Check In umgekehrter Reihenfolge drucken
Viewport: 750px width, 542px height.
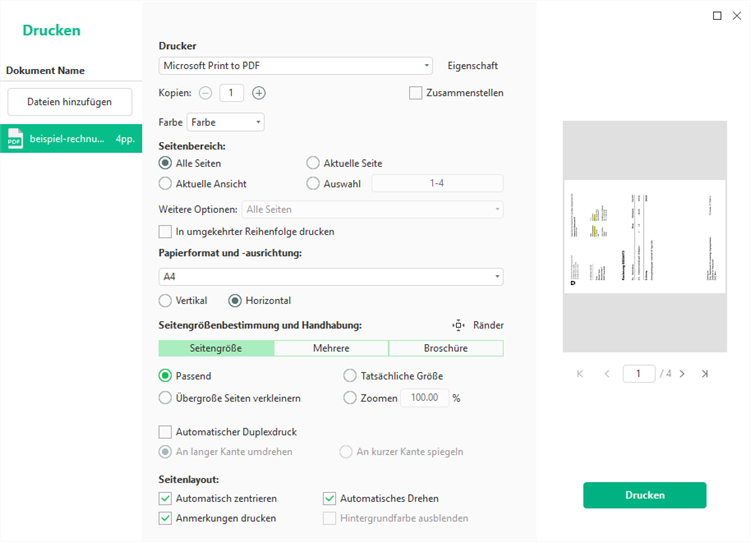[x=165, y=232]
